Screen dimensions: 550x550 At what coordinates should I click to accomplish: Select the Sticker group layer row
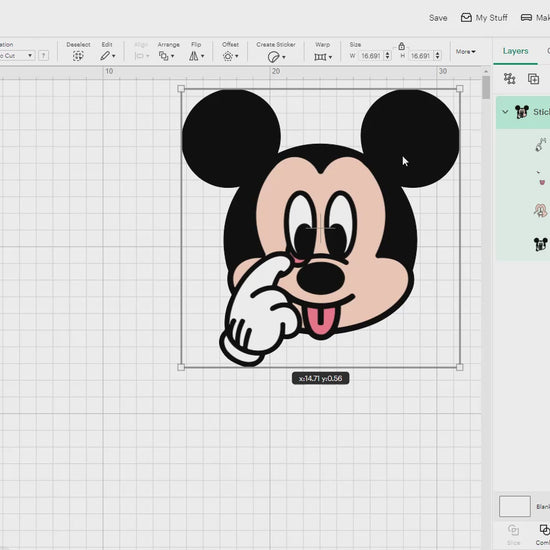(523, 112)
